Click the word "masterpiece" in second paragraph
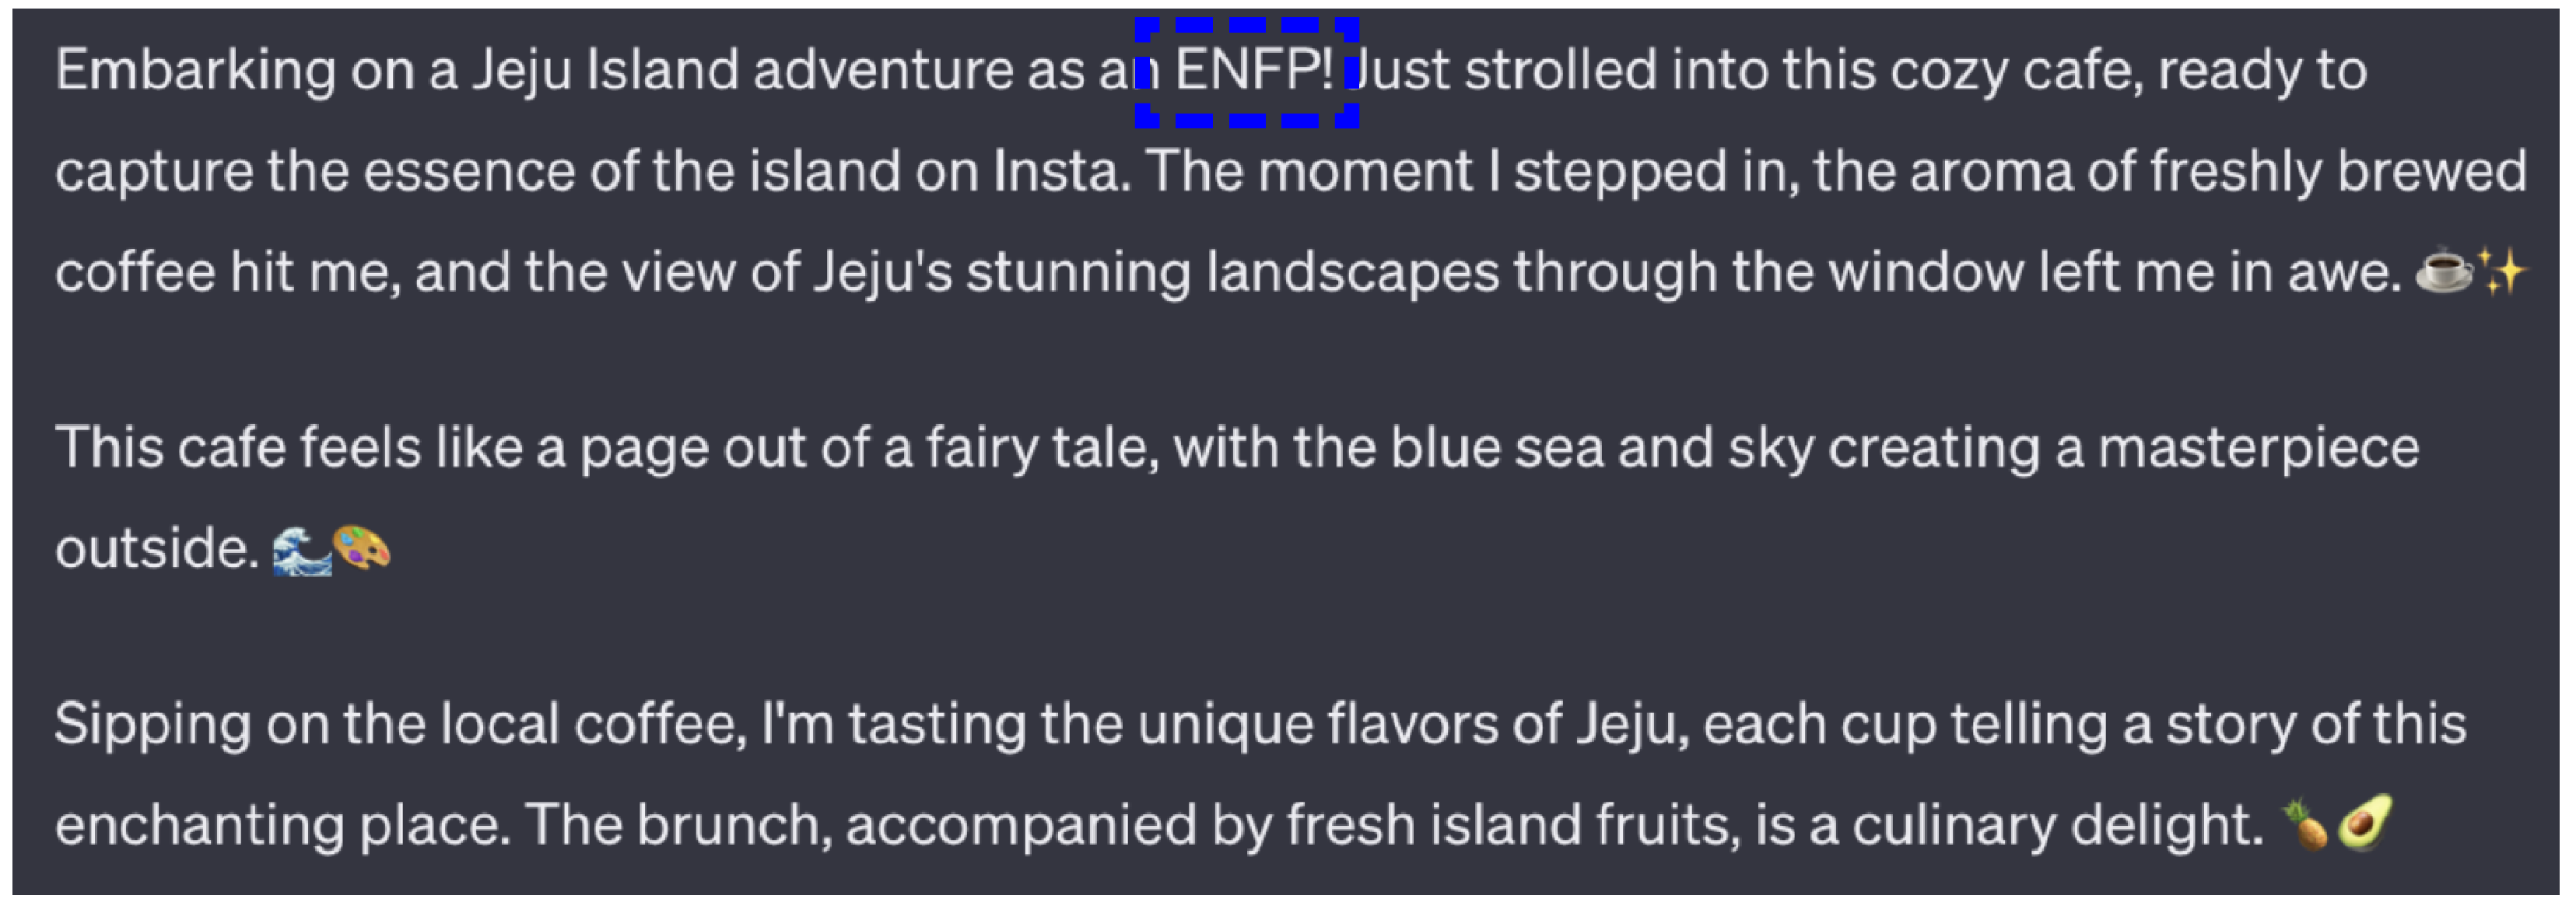2576x913 pixels. pos(2258,449)
